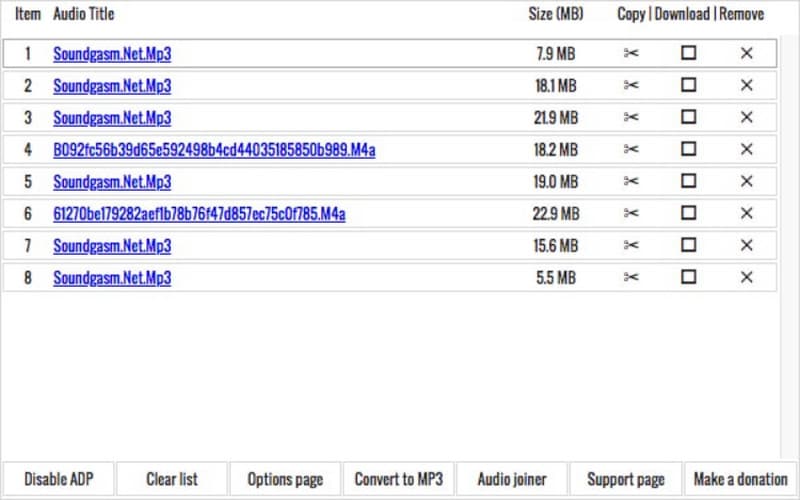The width and height of the screenshot is (800, 500).
Task: Copy link for the 5.5 MB item
Action: 631,278
